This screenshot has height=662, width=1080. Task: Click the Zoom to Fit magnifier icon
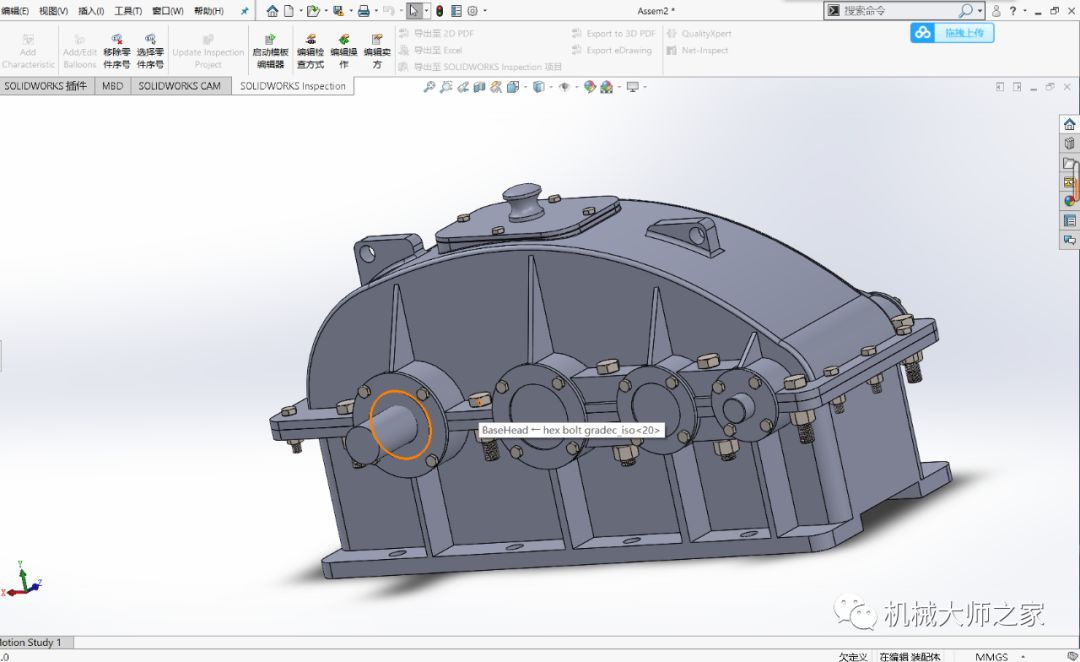coord(429,87)
